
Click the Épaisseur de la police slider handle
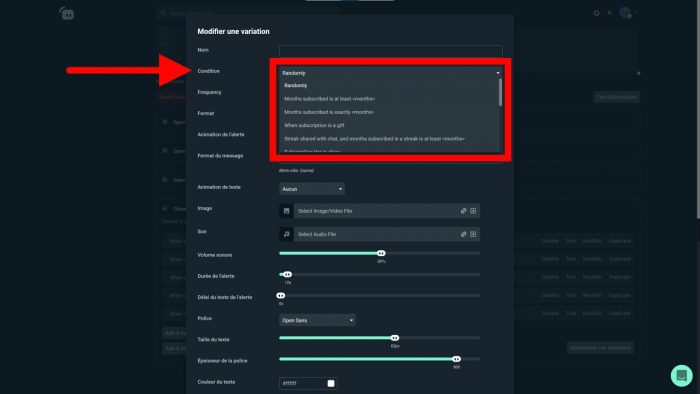(456, 359)
